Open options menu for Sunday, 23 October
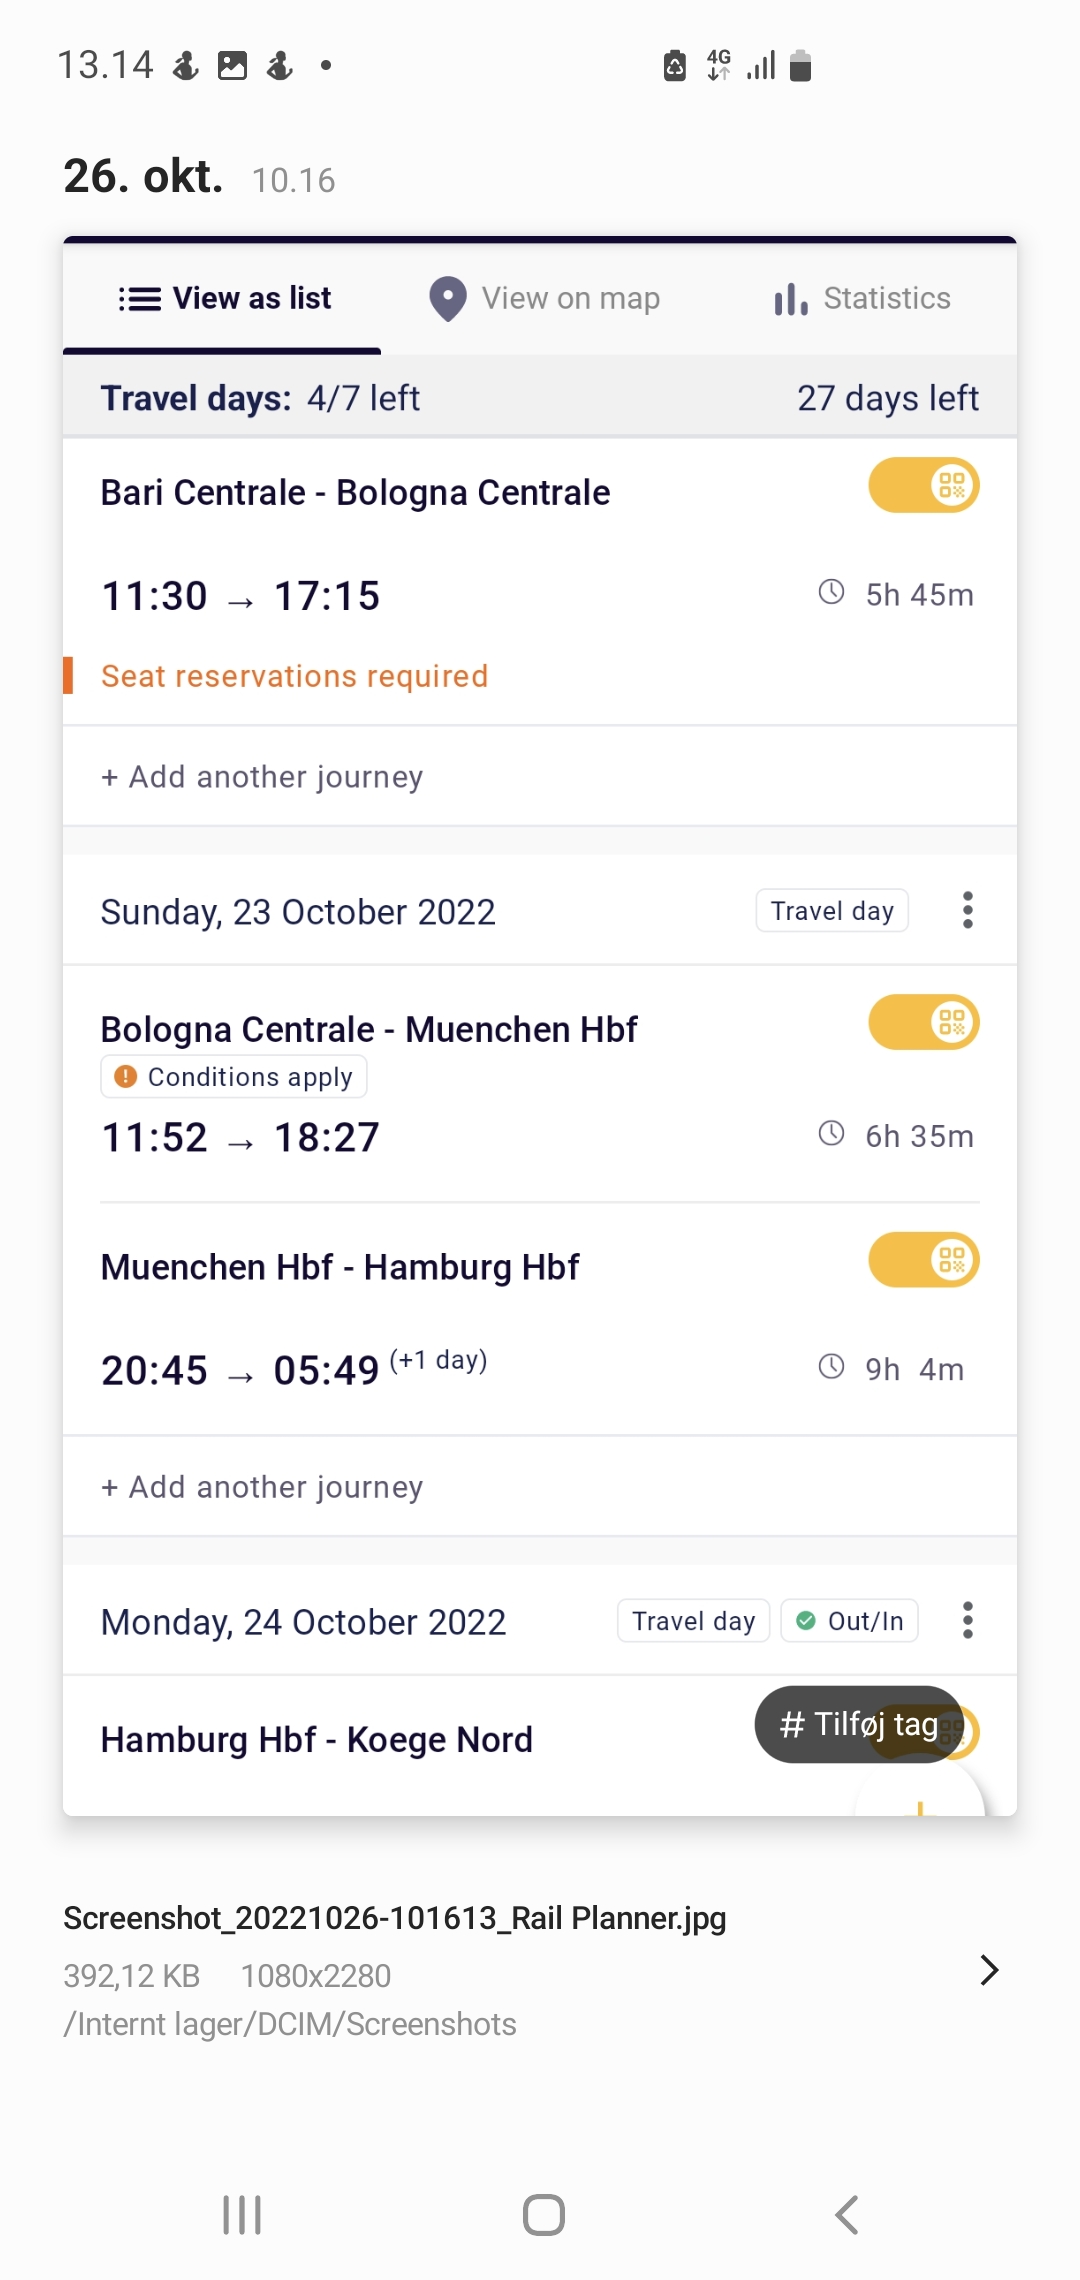This screenshot has width=1080, height=2280. pos(967,911)
